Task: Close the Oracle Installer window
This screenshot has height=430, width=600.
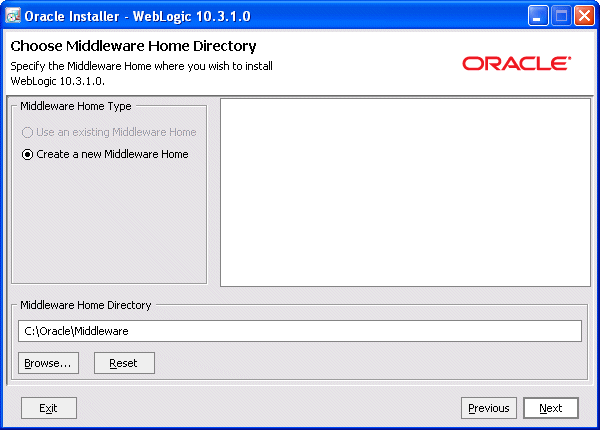Action: click(x=584, y=16)
